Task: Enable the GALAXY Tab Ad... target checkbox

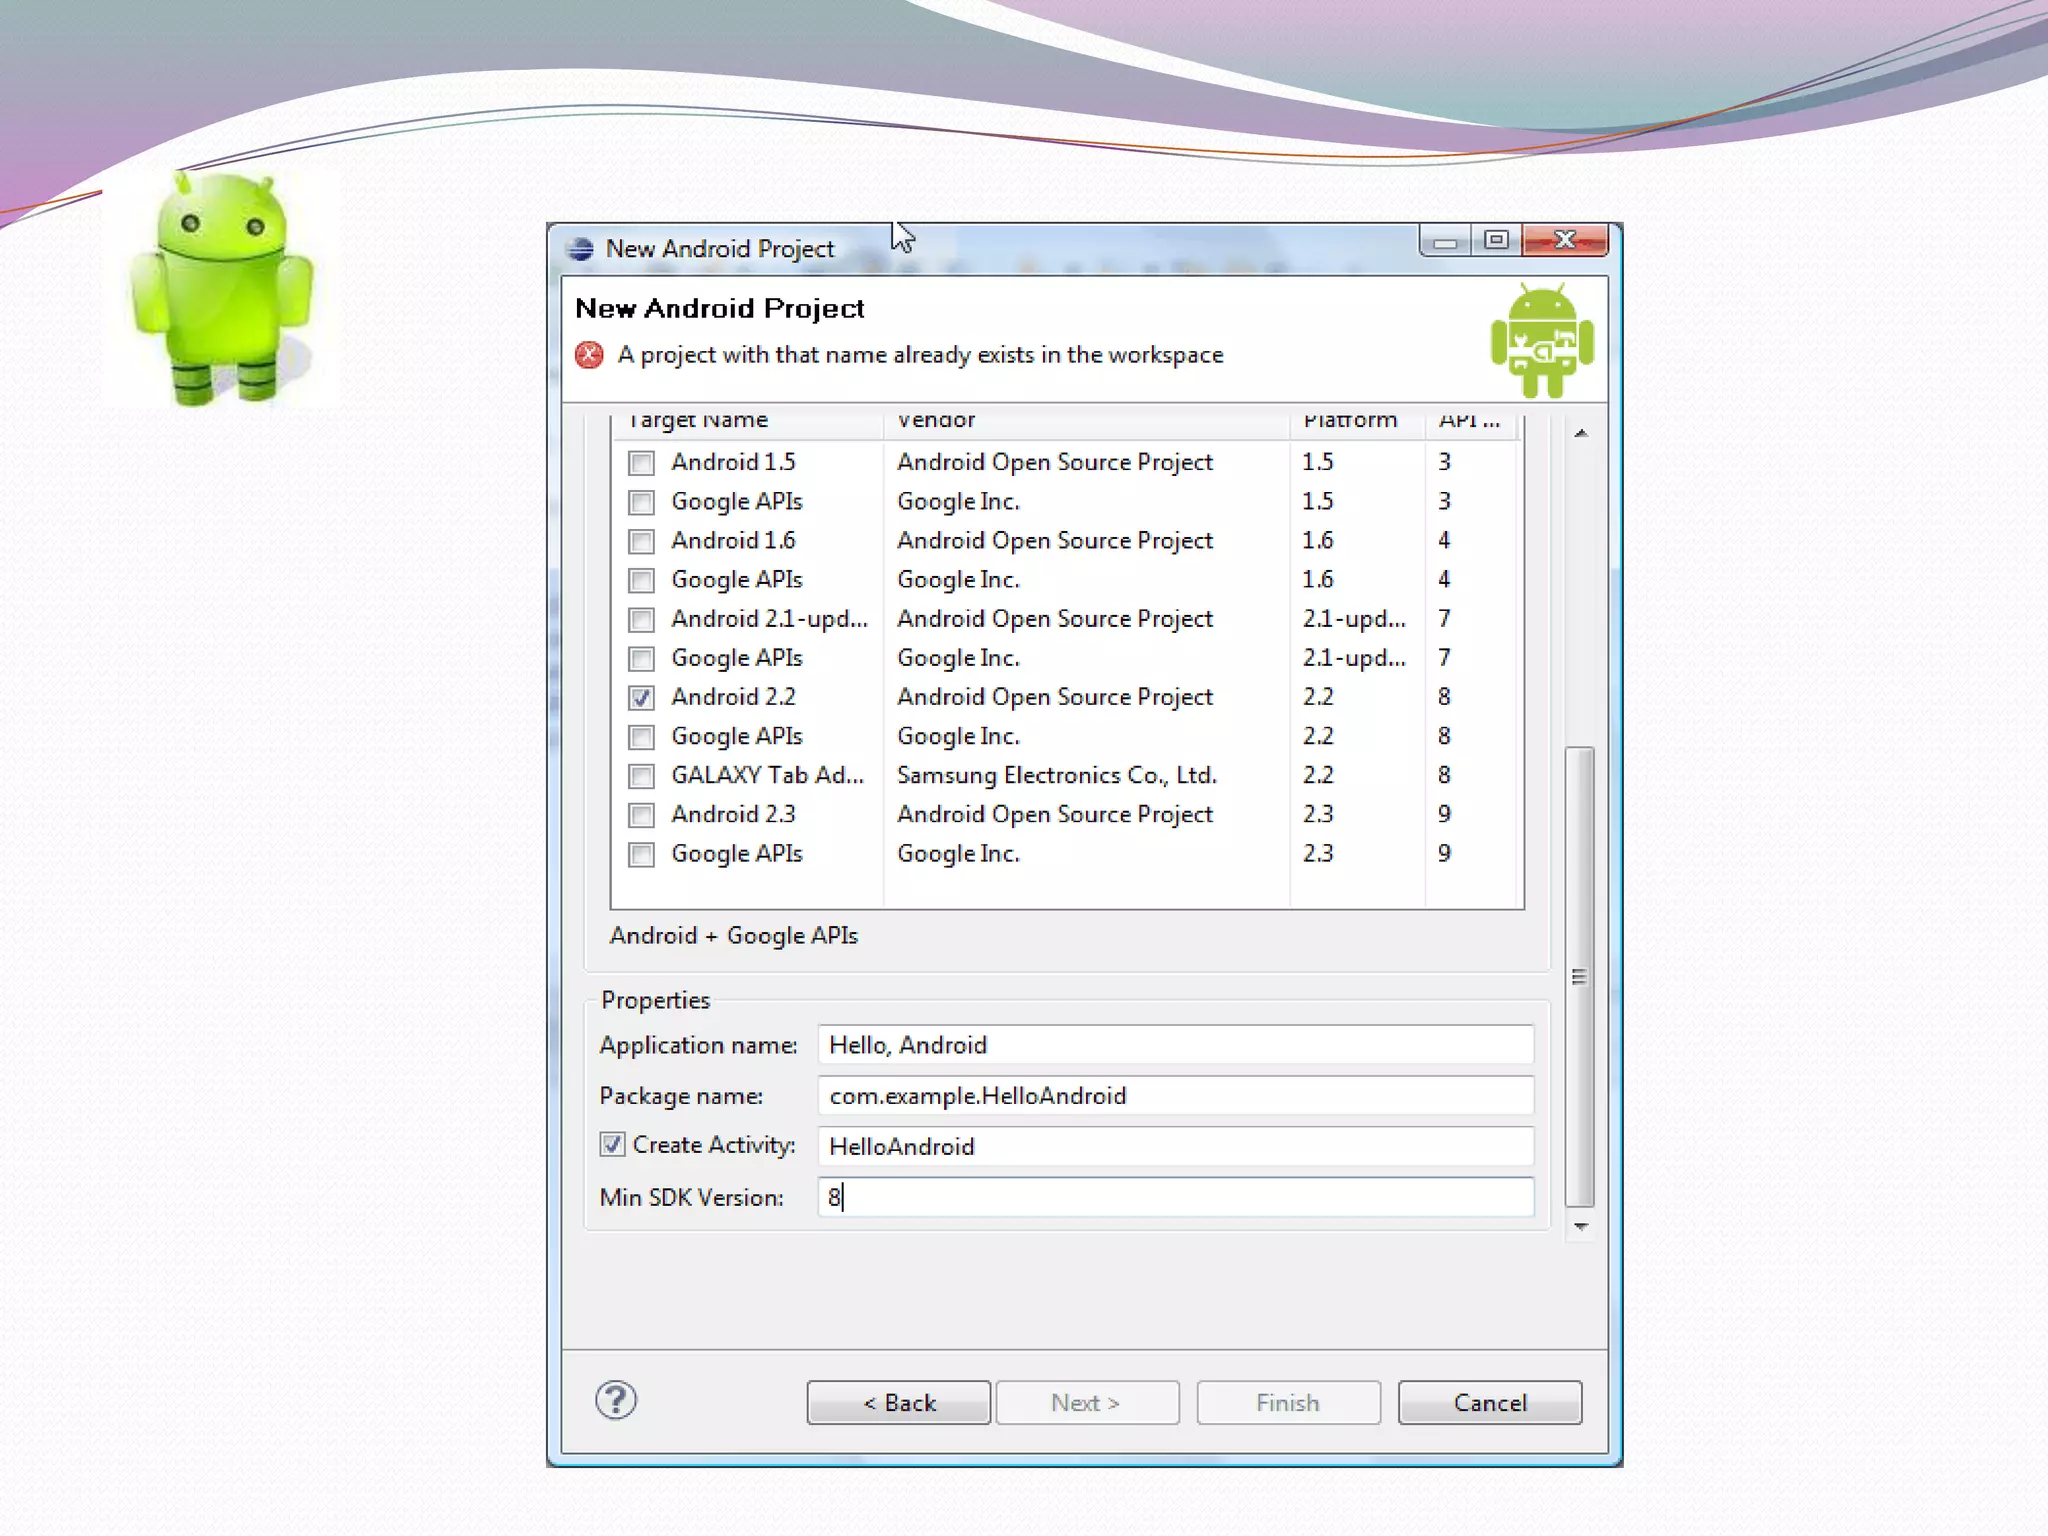Action: (641, 776)
